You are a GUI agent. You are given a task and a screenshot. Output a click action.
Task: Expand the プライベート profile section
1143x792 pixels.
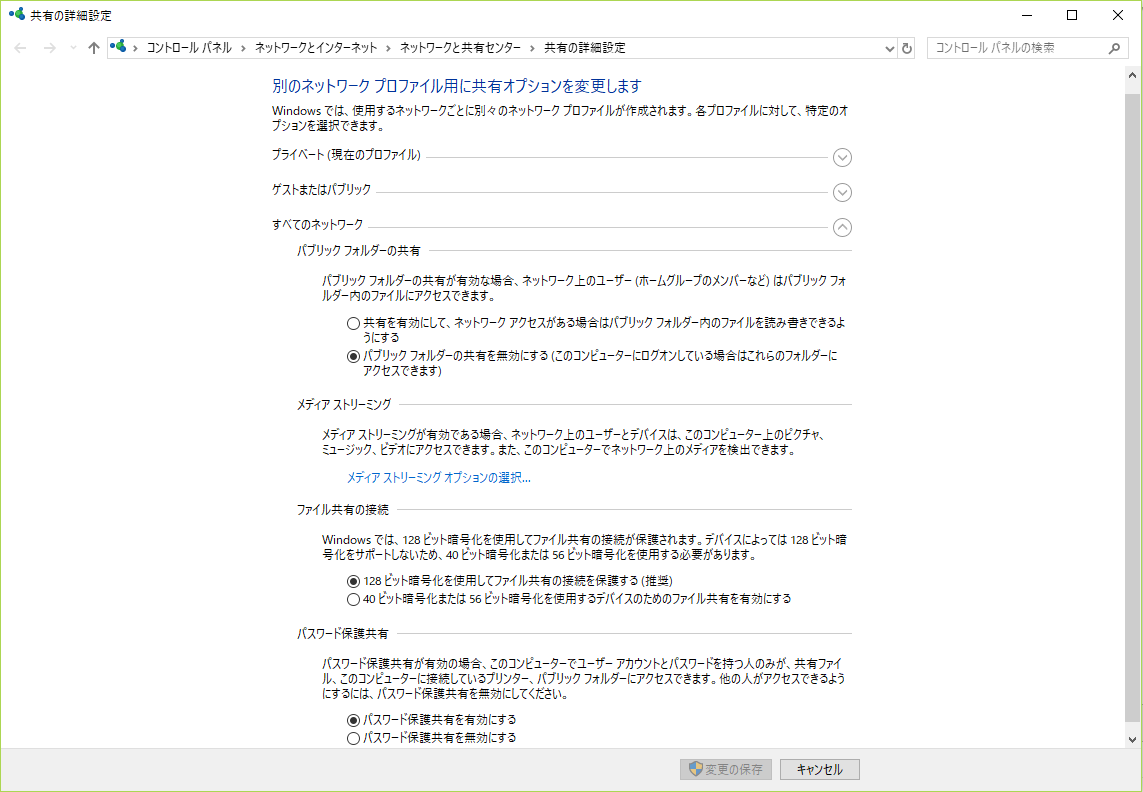(842, 158)
